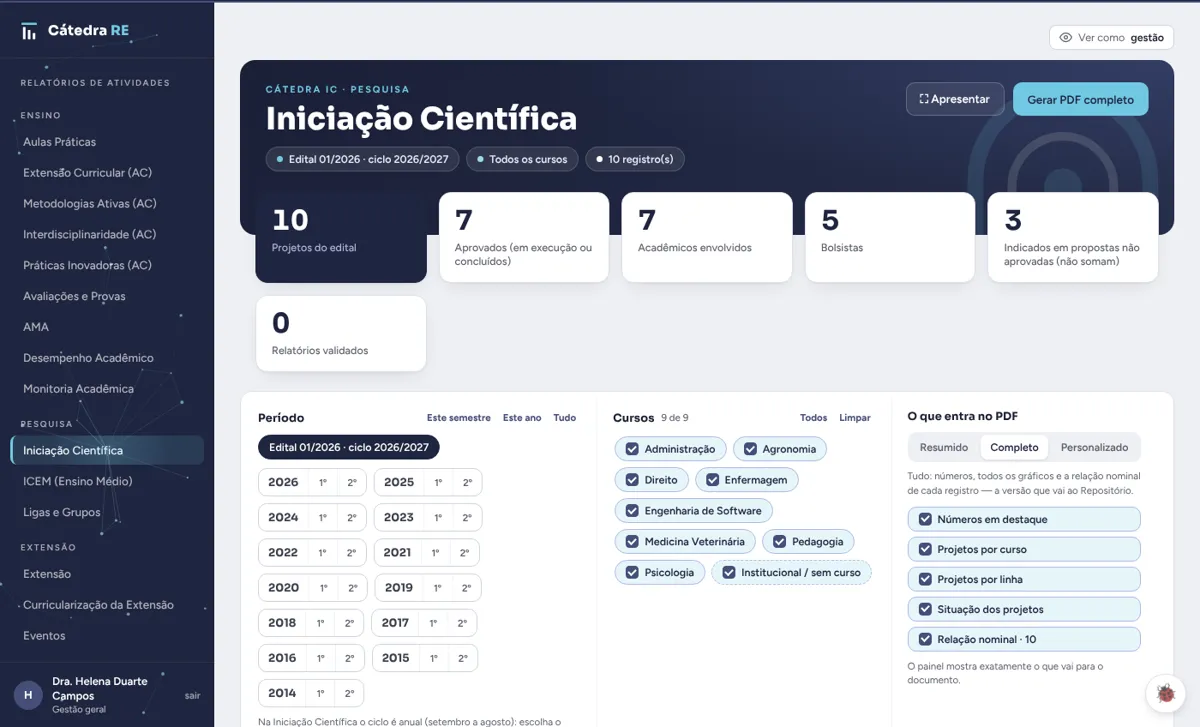Click Ver como gestão button
Viewport: 1200px width, 727px height.
coord(1111,37)
